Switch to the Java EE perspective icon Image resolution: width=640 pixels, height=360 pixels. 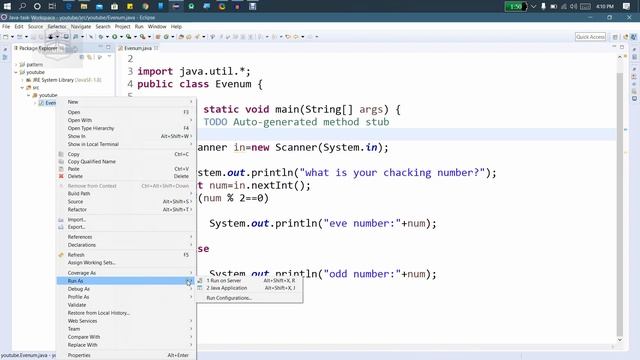point(625,37)
